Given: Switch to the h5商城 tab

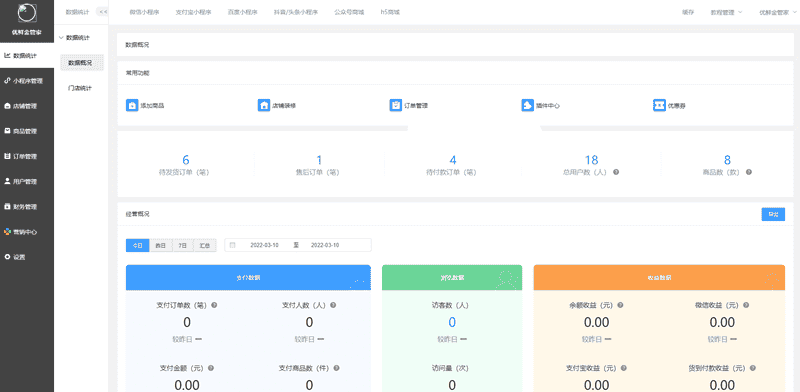Looking at the screenshot, I should pos(390,12).
